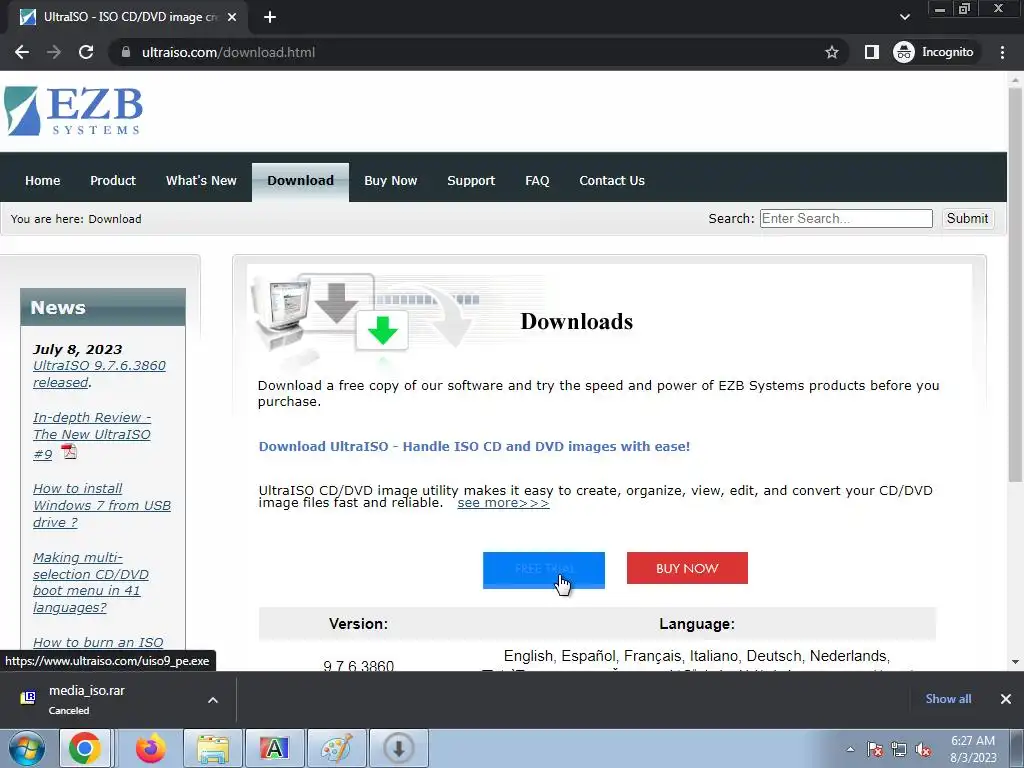Click the scrollbar down arrow
1024x768 pixels.
(1015, 662)
